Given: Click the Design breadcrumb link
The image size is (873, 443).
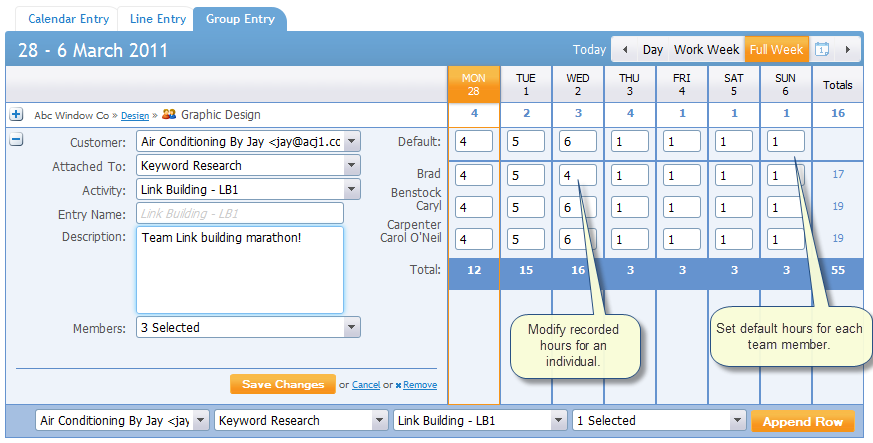Looking at the screenshot, I should click(x=135, y=115).
